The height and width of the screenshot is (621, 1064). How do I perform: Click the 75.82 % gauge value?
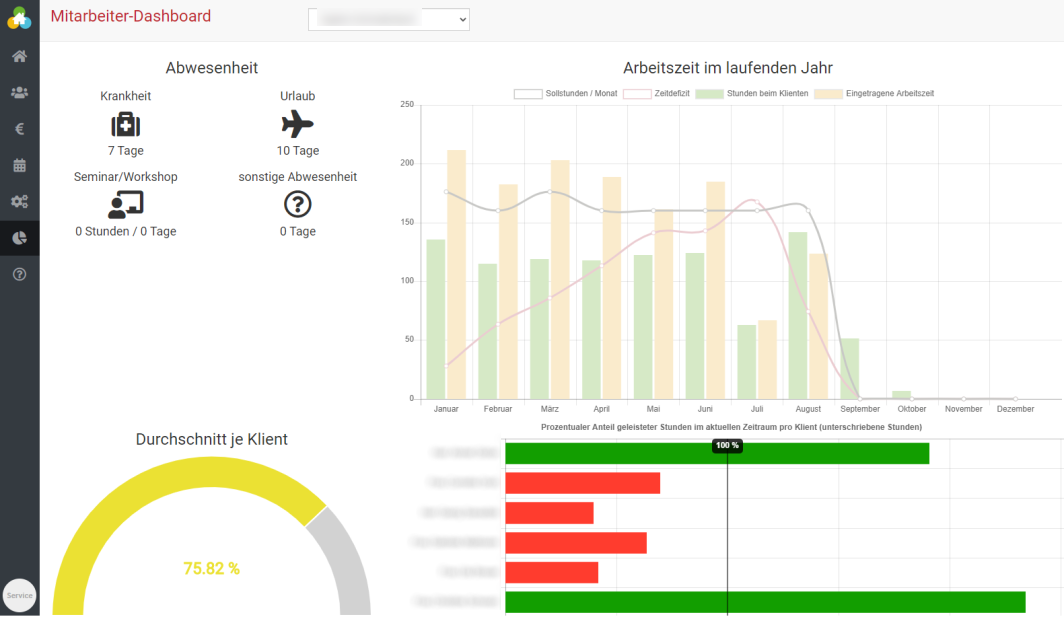(x=212, y=569)
